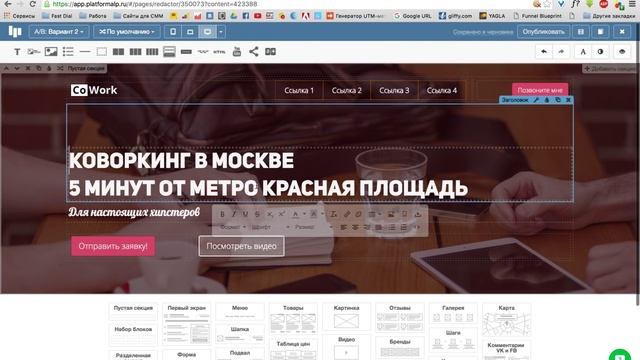
Task: Choose the Первый экран section template
Action: 187,324
